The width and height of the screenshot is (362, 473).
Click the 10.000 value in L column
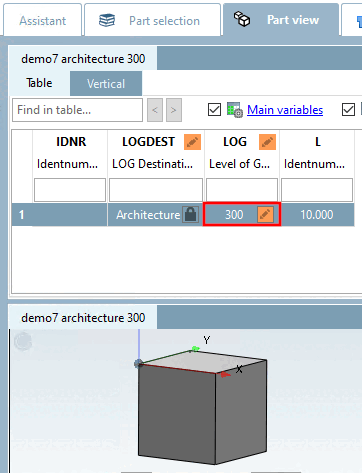(317, 215)
